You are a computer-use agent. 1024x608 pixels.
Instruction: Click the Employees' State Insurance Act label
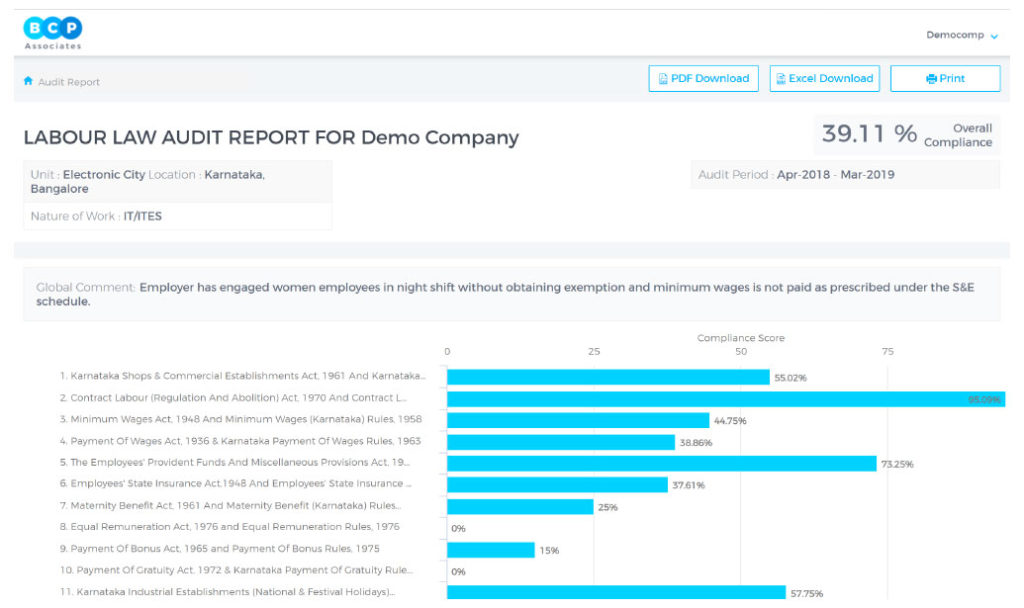(x=235, y=483)
